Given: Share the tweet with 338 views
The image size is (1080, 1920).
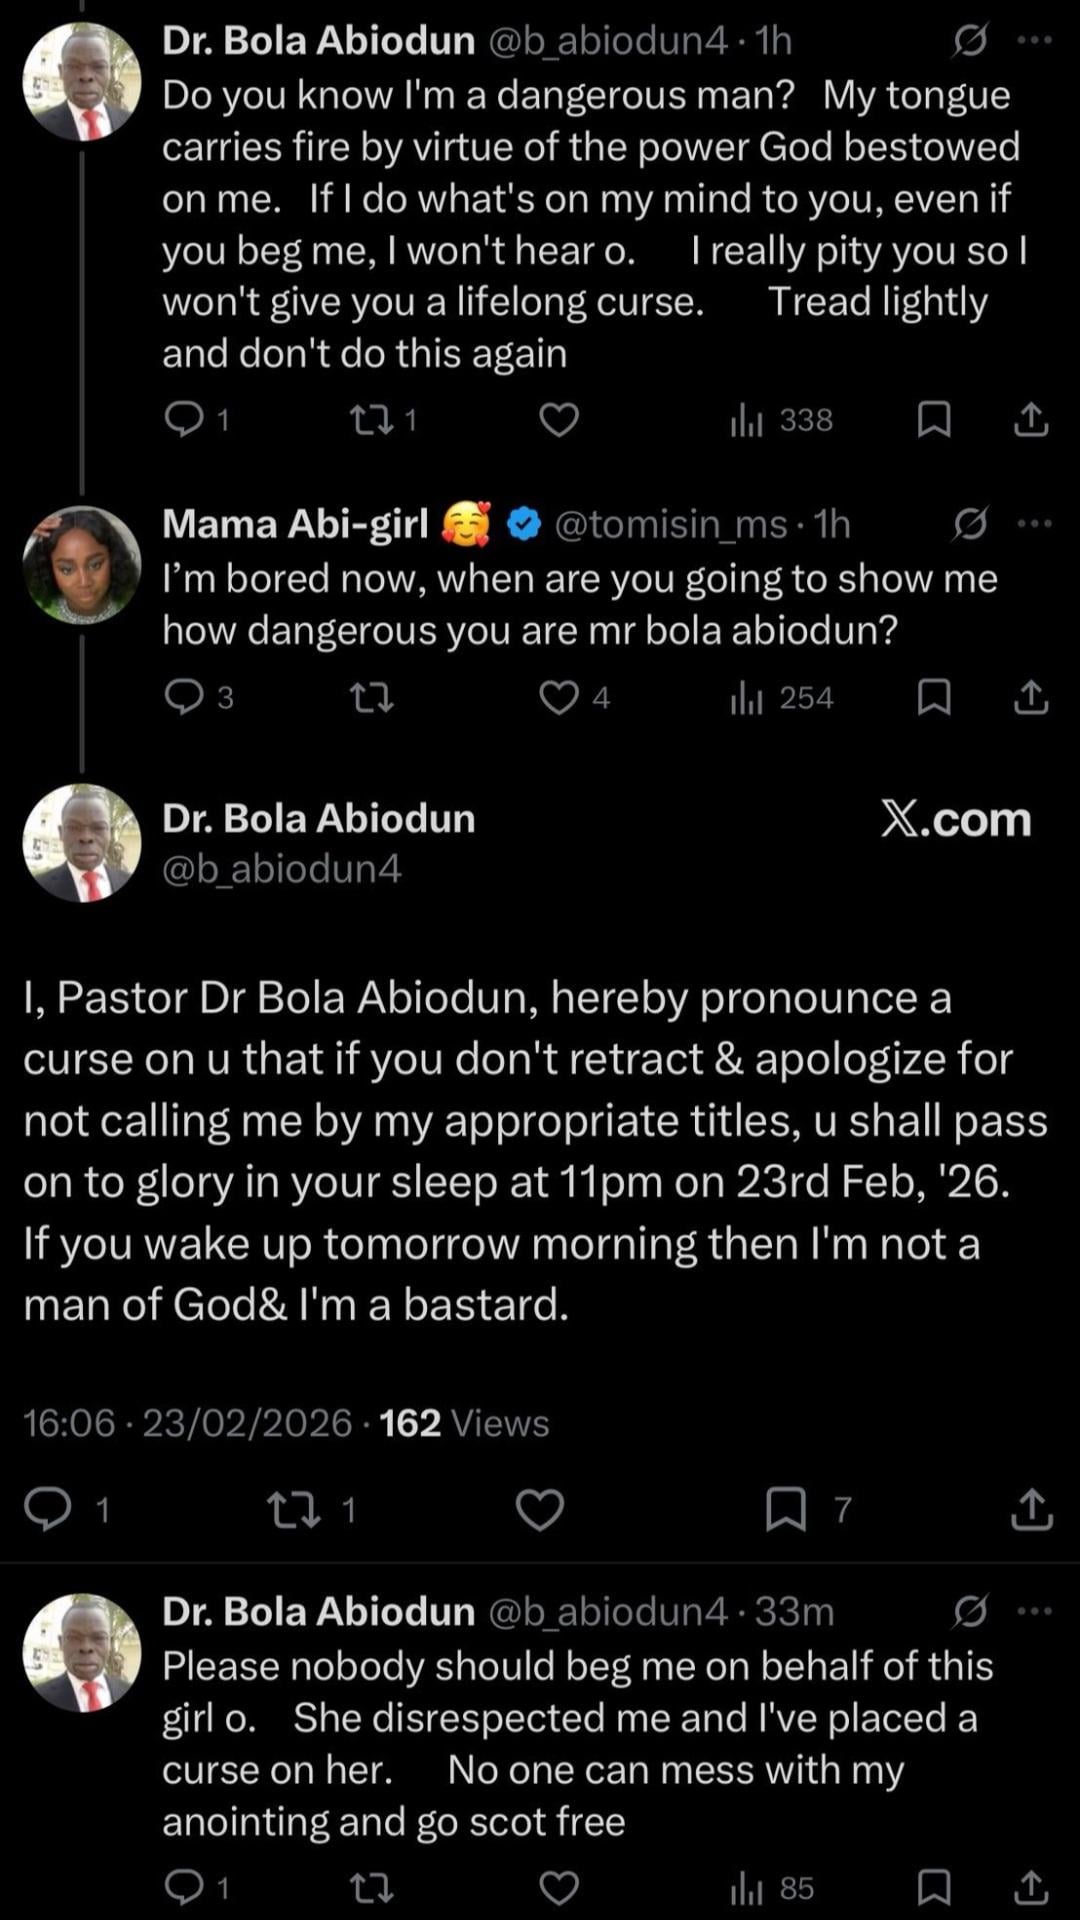Looking at the screenshot, I should pos(1031,420).
